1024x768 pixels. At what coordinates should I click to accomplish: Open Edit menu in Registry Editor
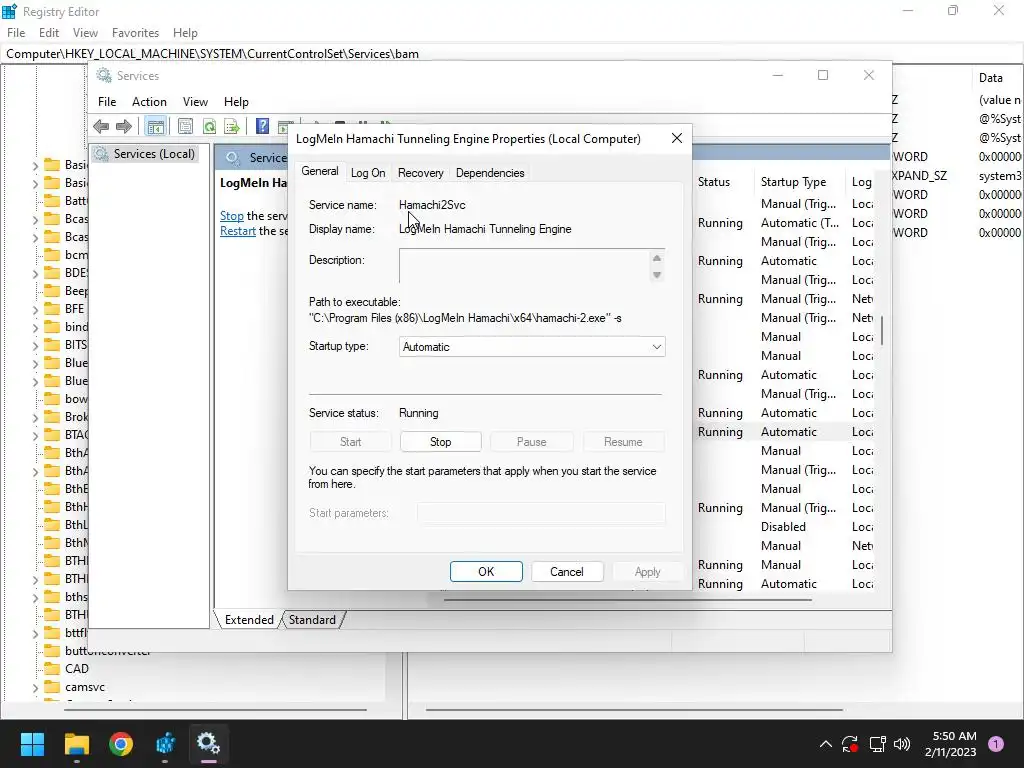click(x=49, y=33)
